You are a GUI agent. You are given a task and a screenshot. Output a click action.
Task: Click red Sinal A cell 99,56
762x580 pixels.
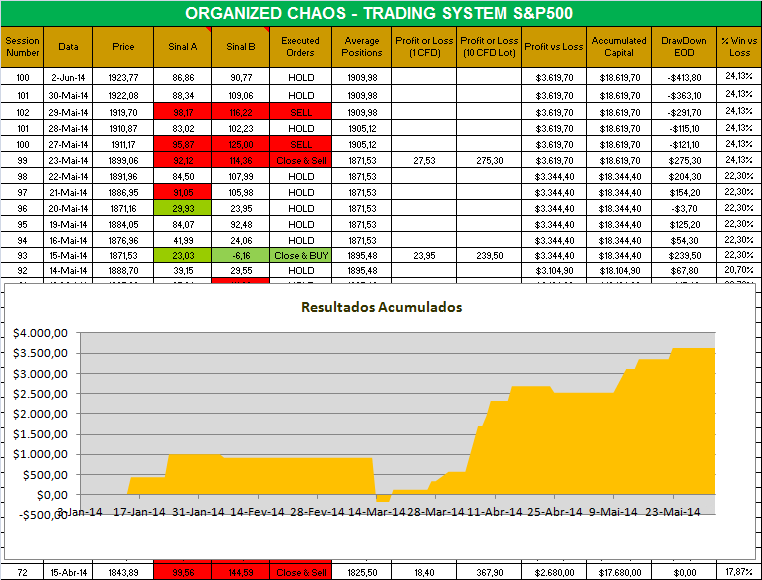click(x=183, y=572)
